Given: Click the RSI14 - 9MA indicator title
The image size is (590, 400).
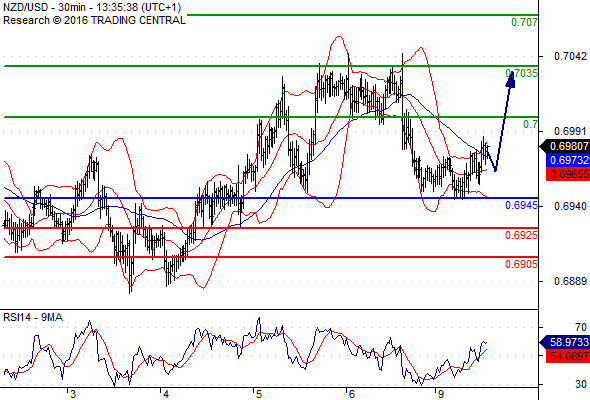Looking at the screenshot, I should point(33,318).
